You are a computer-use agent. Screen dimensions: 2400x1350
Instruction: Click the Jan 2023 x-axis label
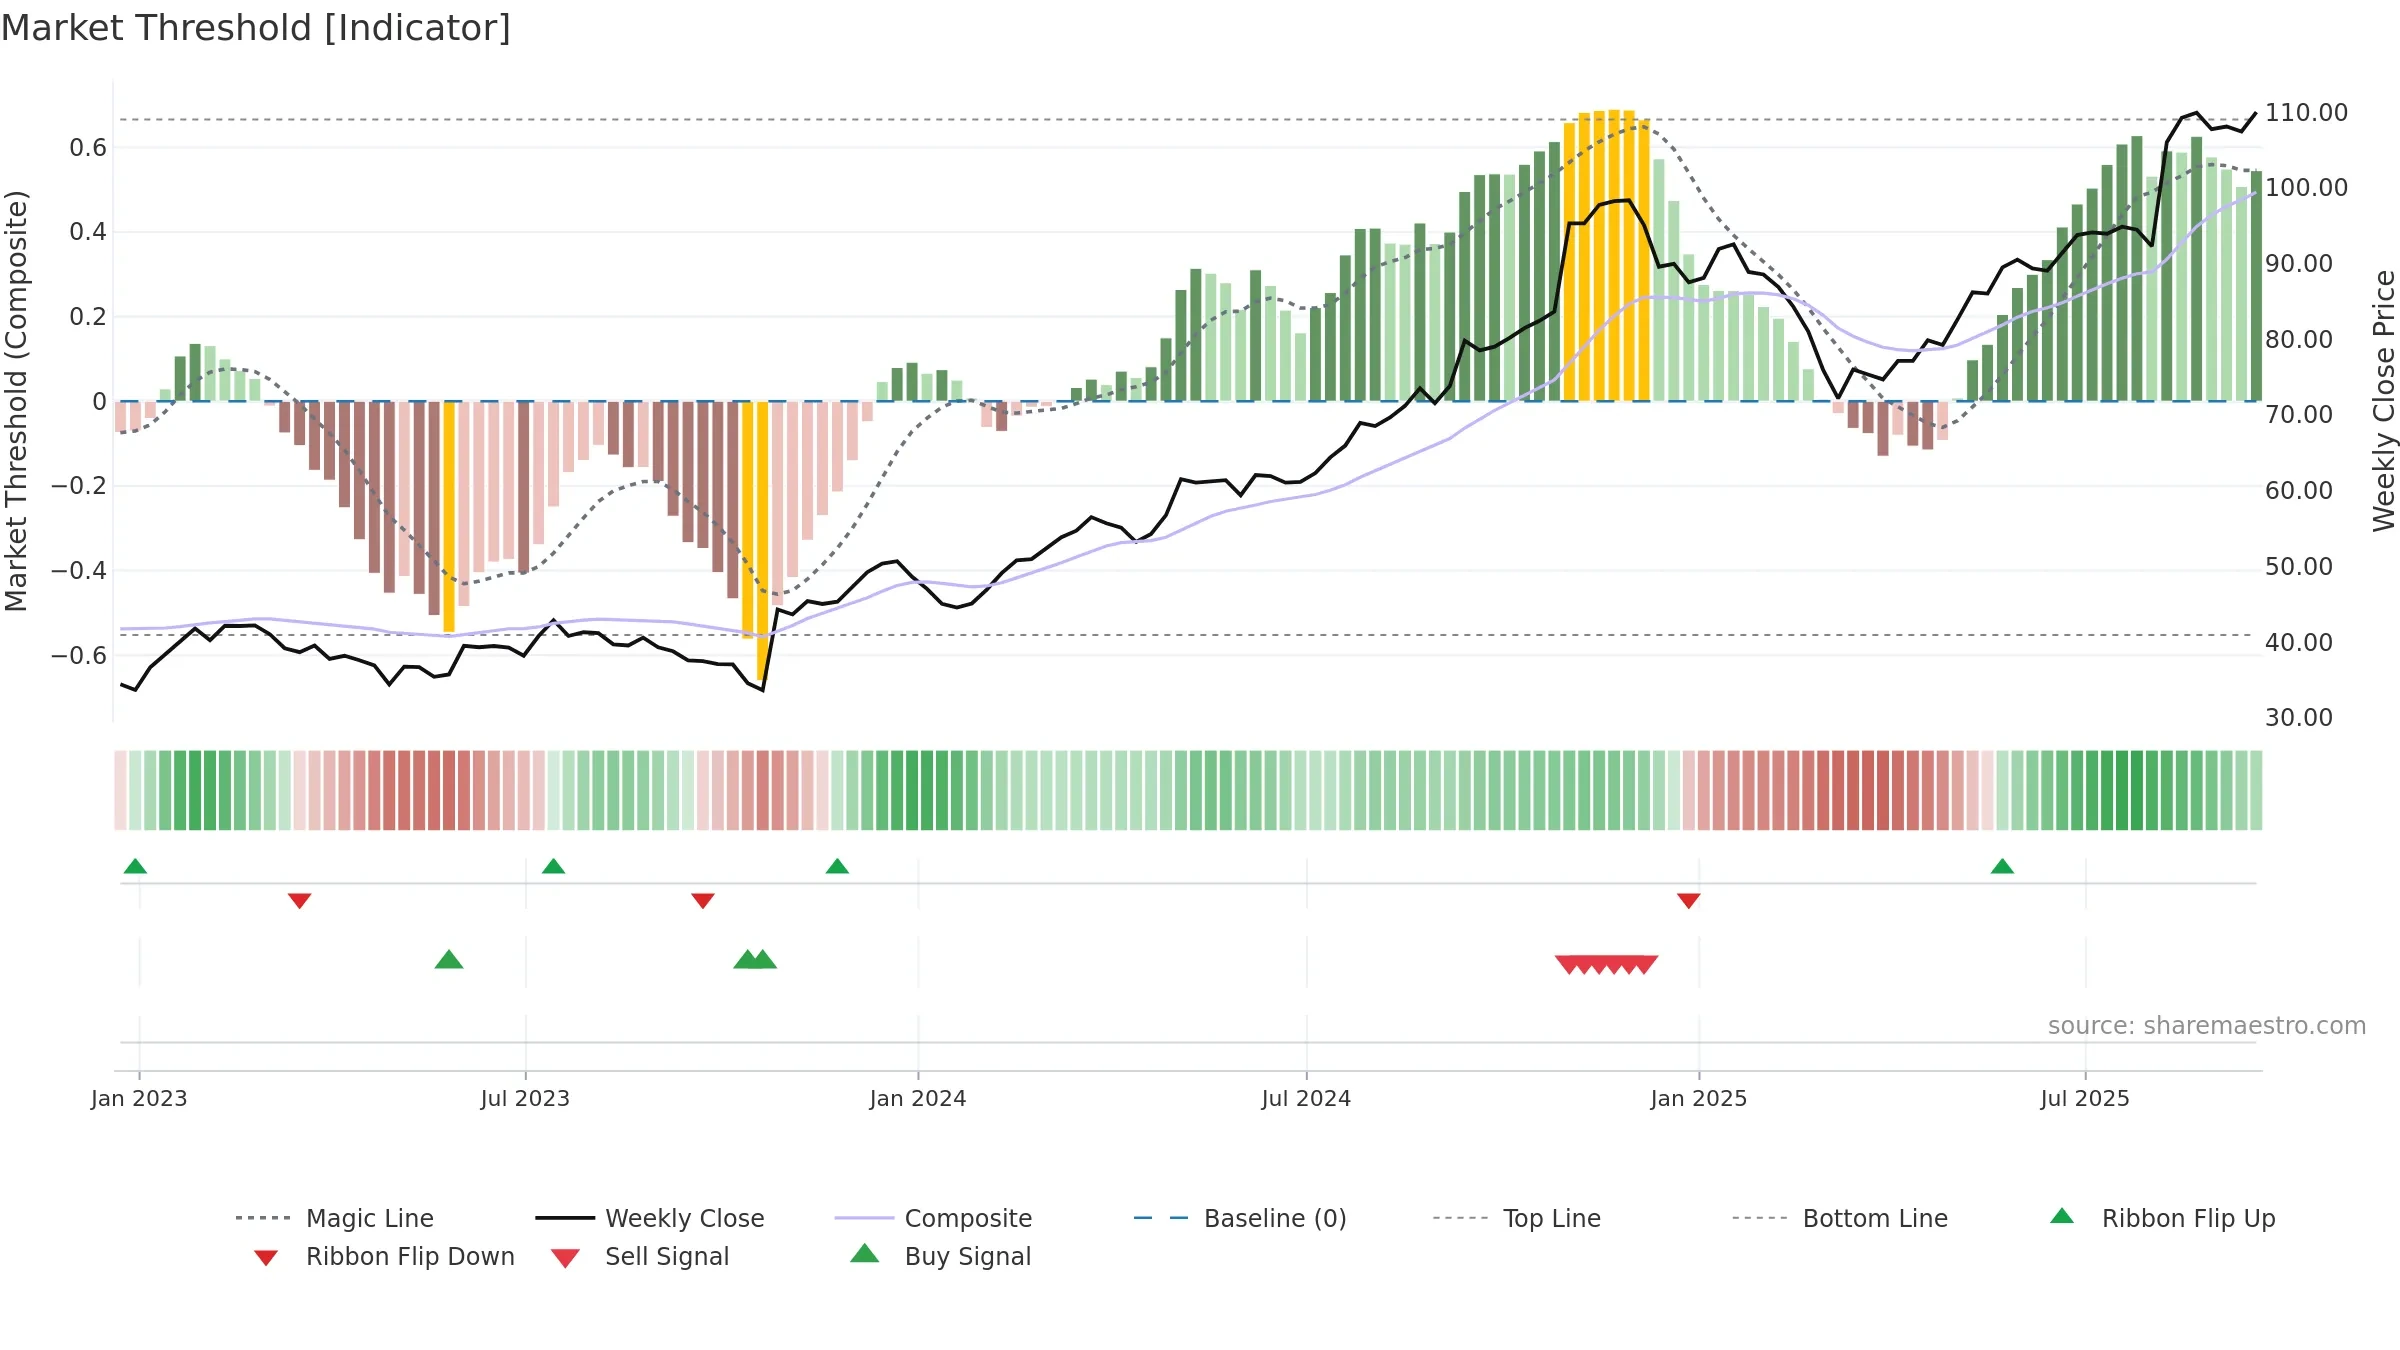pyautogui.click(x=139, y=1098)
